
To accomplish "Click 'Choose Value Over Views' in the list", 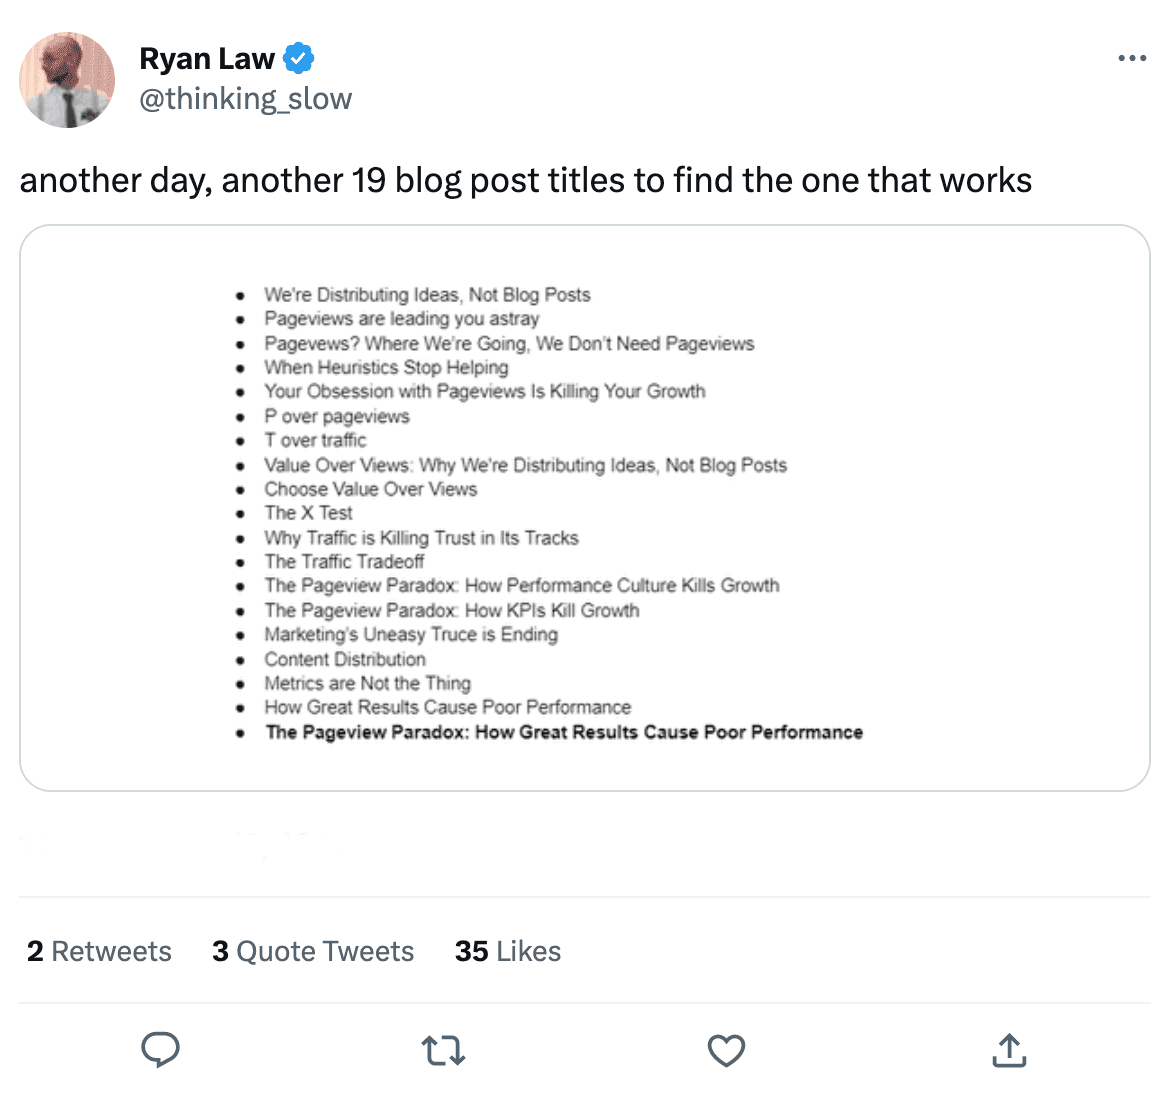I will tap(370, 489).
